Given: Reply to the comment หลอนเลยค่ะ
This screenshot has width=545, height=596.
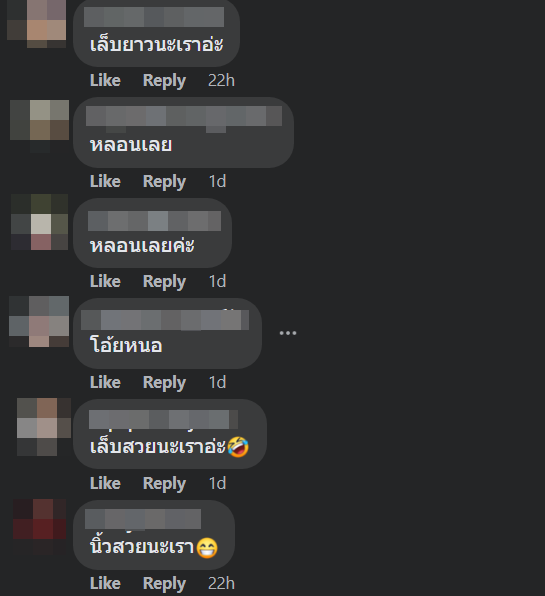Looking at the screenshot, I should click(164, 282).
